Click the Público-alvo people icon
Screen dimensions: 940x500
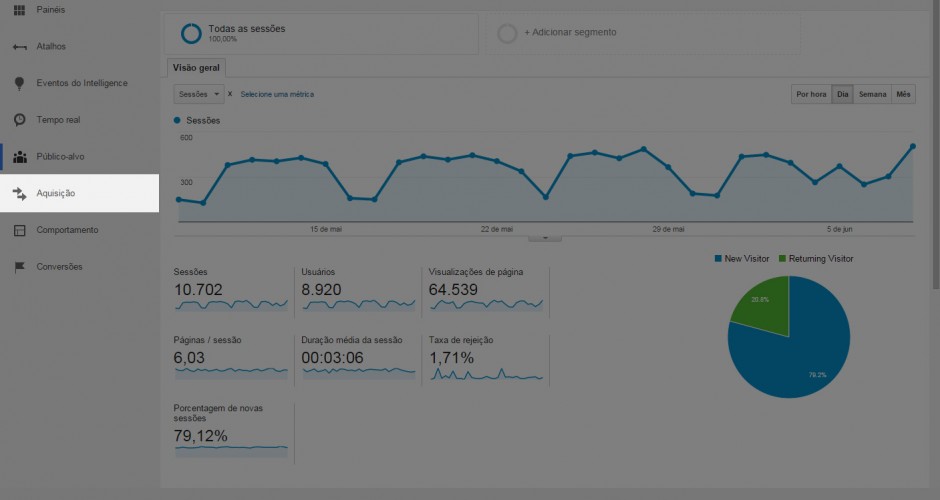[20, 157]
